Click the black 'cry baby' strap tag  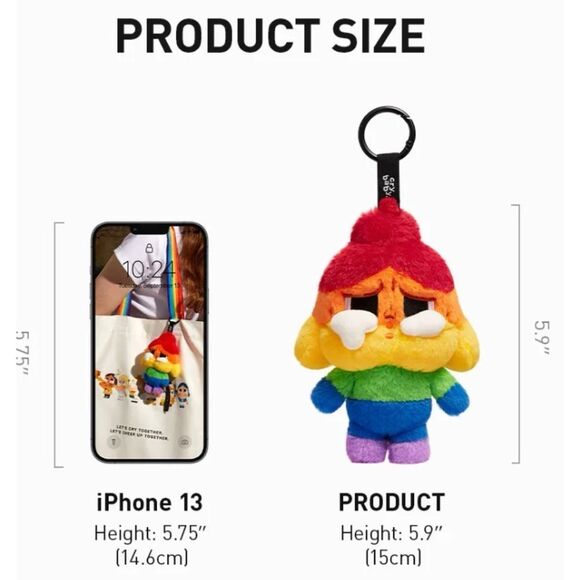[x=389, y=181]
